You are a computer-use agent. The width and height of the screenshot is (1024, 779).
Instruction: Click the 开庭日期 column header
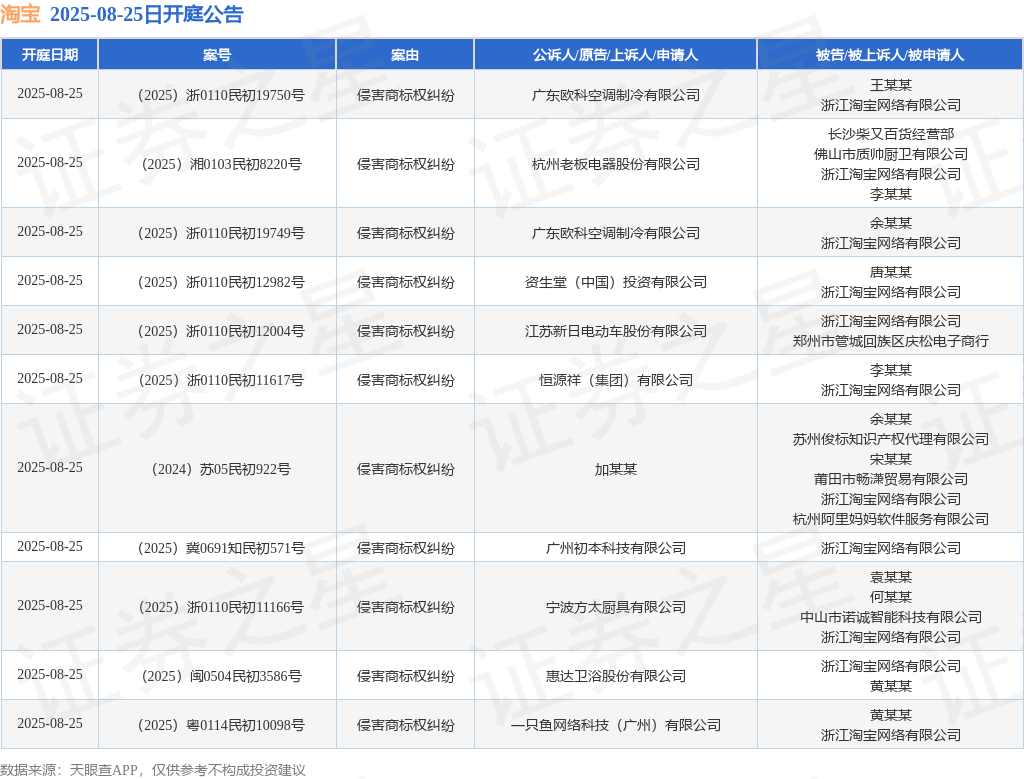[x=50, y=55]
